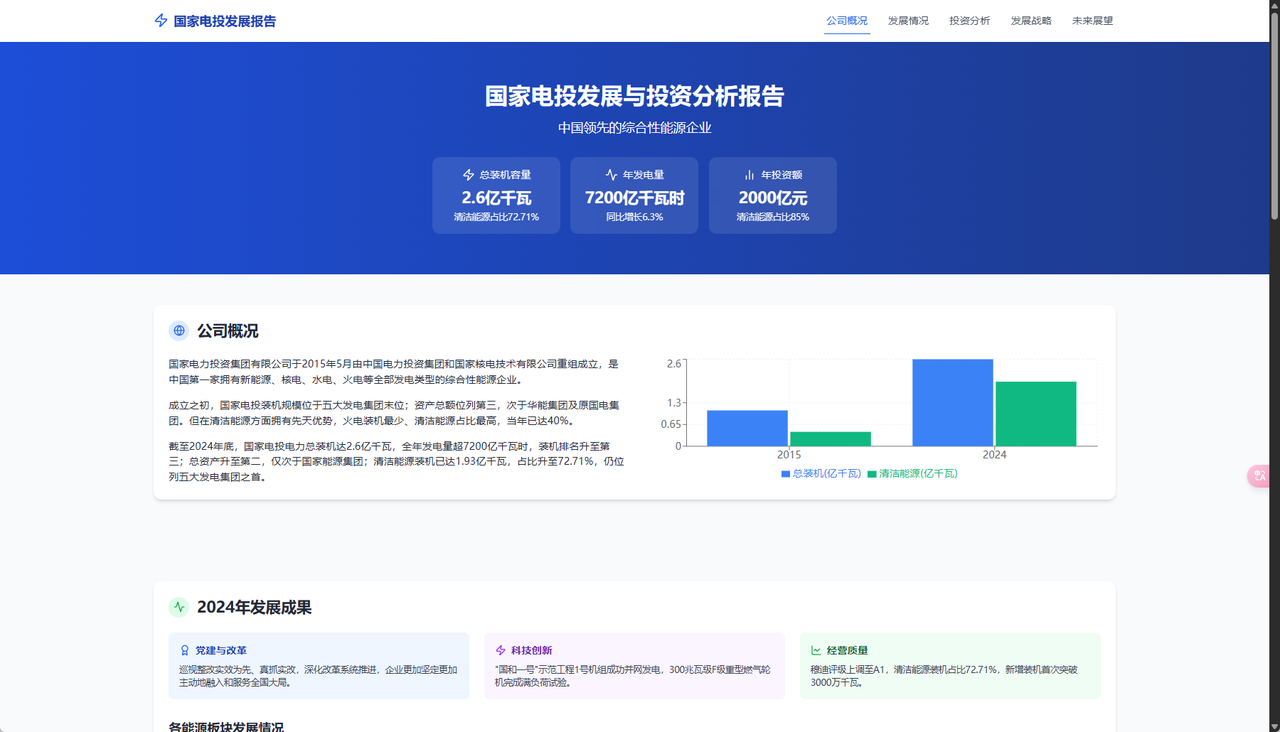
Task: Click the 清洁能源占比72.71% text
Action: pyautogui.click(x=496, y=217)
